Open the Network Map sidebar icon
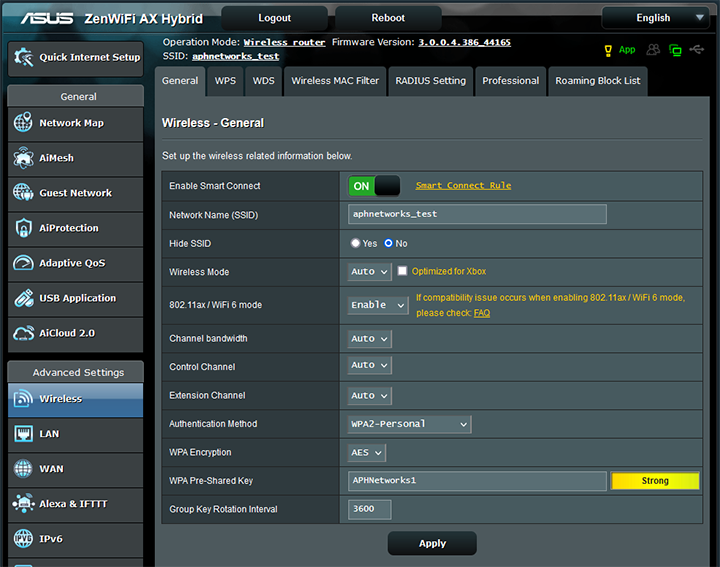The width and height of the screenshot is (720, 567). pyautogui.click(x=23, y=123)
